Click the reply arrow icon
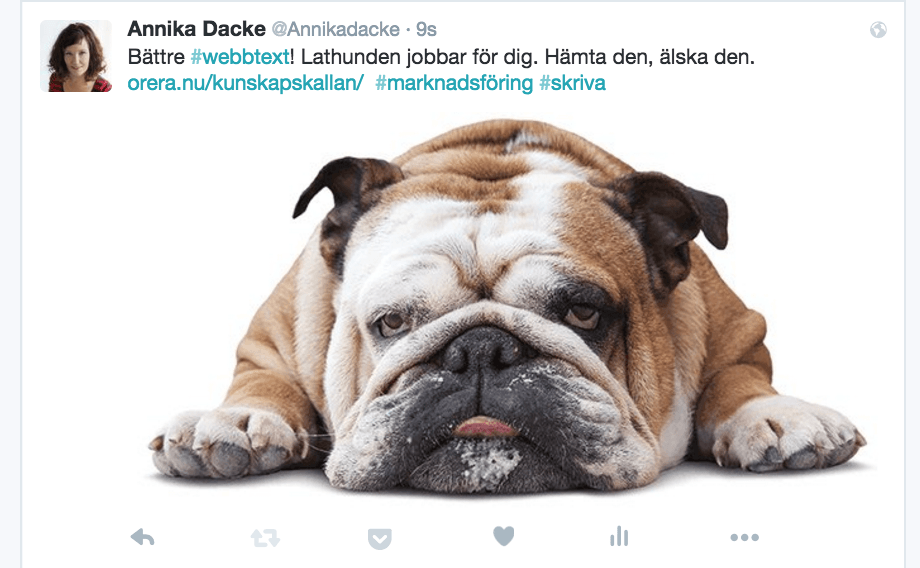 143,537
